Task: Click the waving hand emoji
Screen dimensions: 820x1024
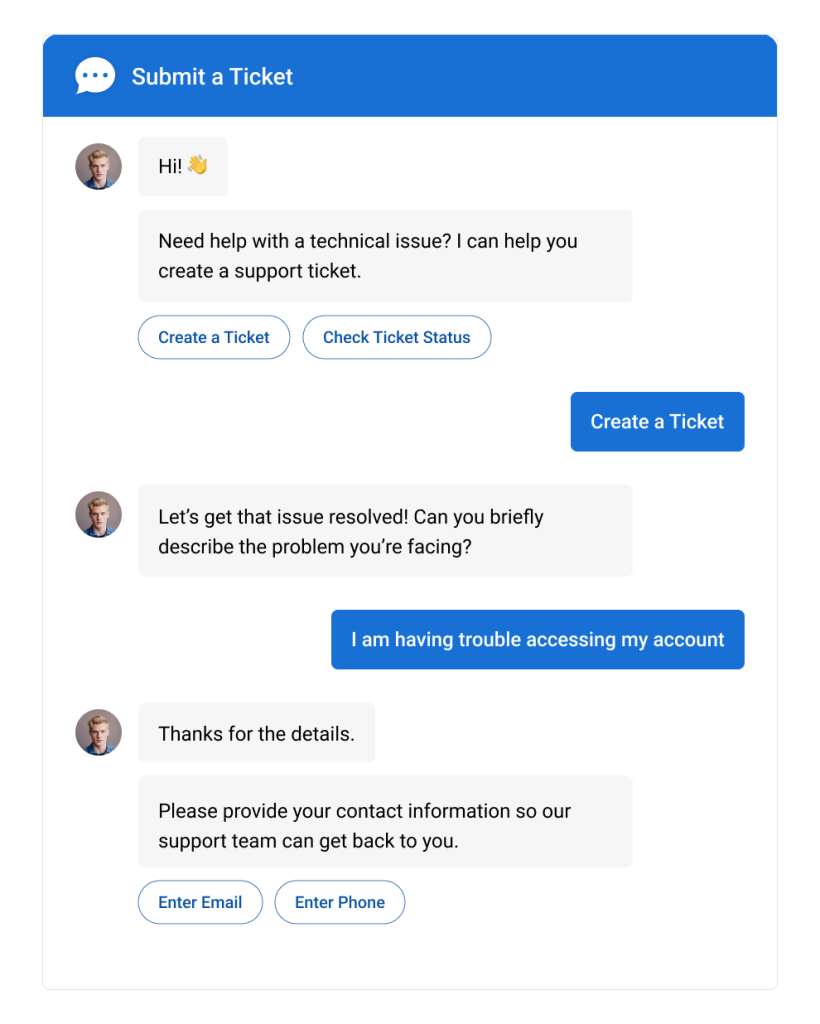Action: coord(197,165)
